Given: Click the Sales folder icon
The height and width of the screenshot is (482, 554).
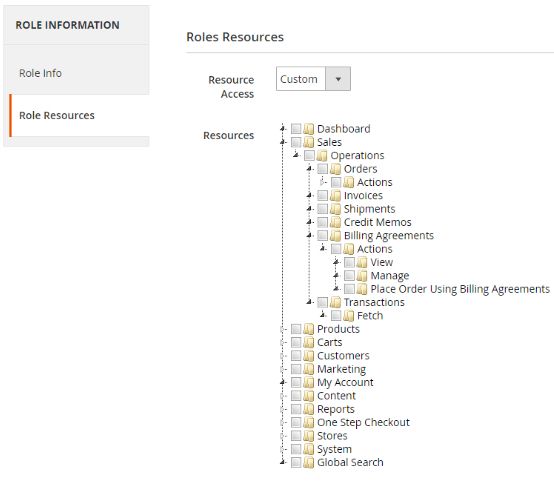Looking at the screenshot, I should point(308,142).
